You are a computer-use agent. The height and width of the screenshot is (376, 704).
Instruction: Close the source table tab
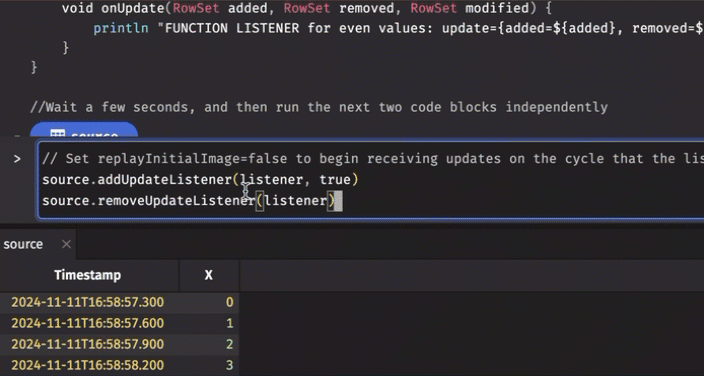click(x=66, y=244)
